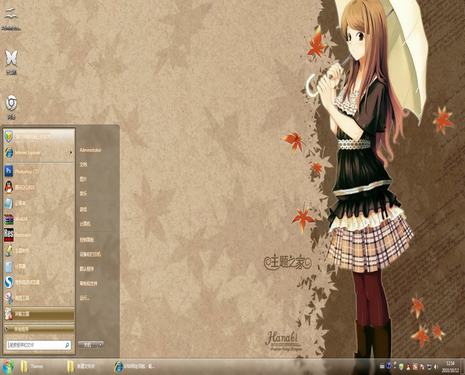Open the Administrator user folder link
Viewport: 465px width, 375px height.
(90, 150)
